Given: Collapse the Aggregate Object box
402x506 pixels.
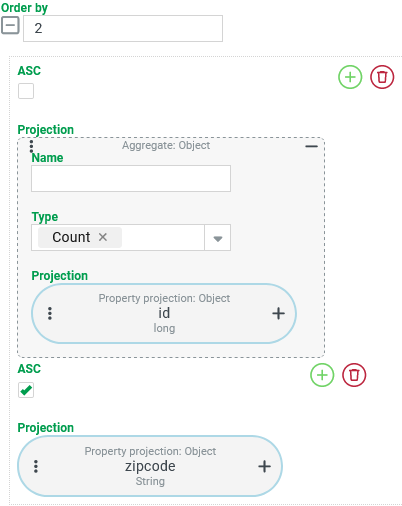Looking at the screenshot, I should [311, 146].
